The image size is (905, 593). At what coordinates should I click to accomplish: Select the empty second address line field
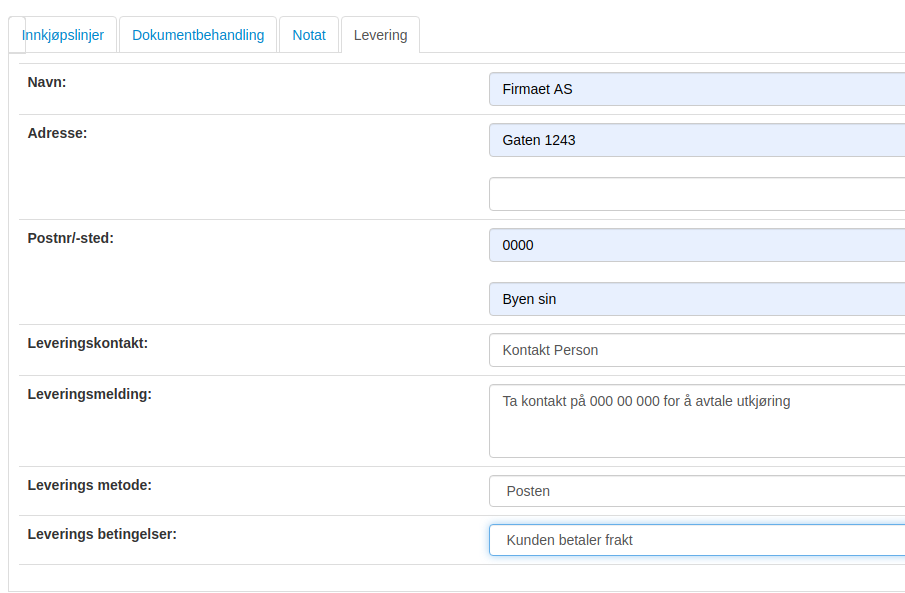[x=697, y=194]
